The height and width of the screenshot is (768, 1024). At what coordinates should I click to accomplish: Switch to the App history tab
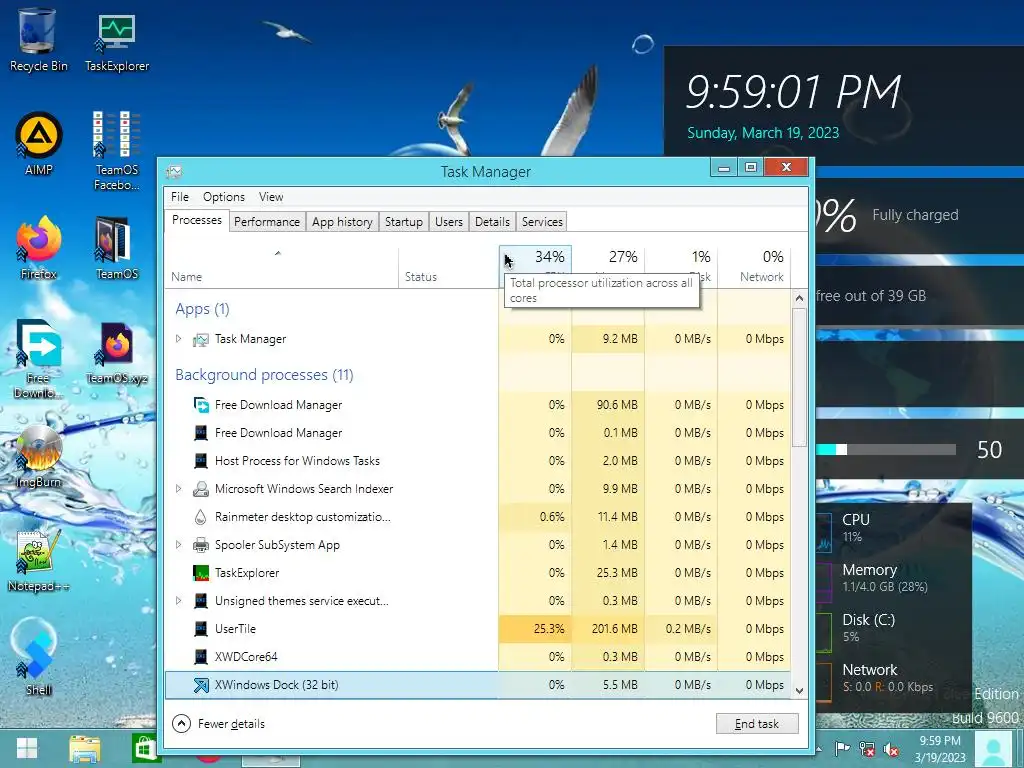[x=342, y=222]
